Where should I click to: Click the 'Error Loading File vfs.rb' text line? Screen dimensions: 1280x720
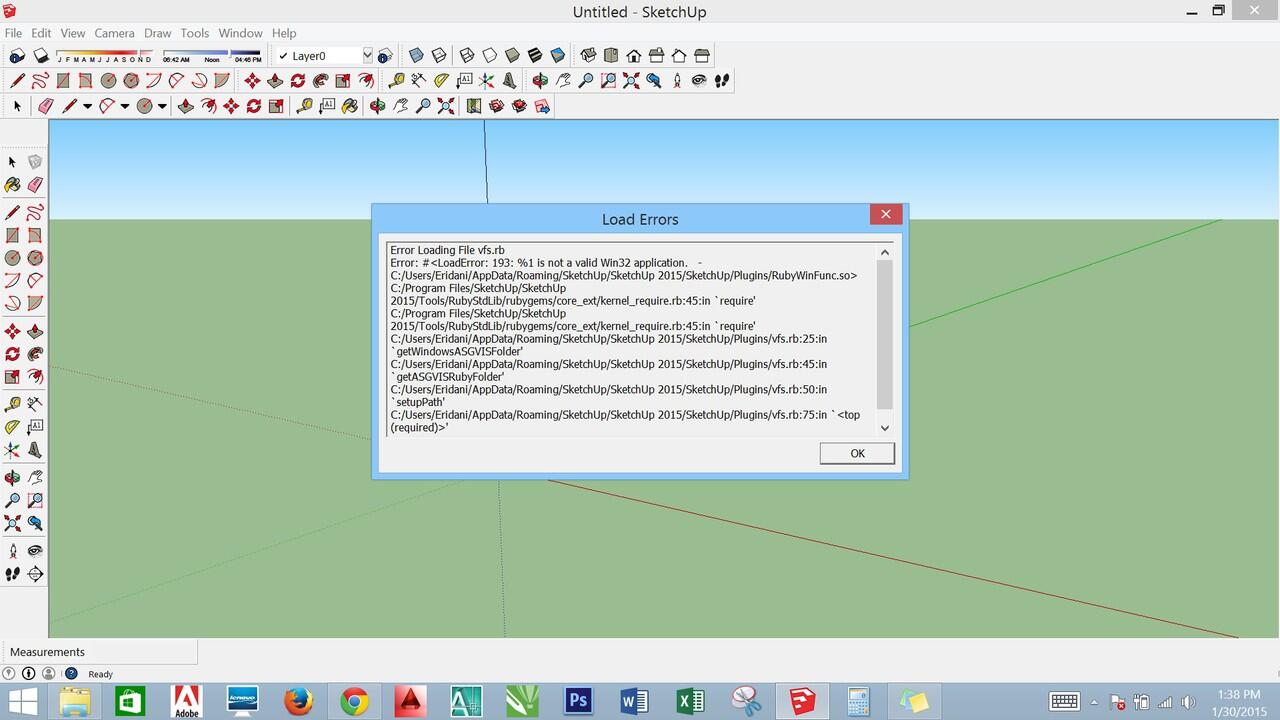(x=447, y=250)
